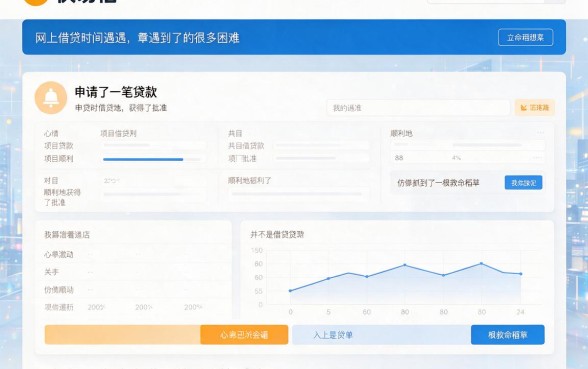Click the 150 y-axis label of the chart
The image size is (588, 369).
coord(257,250)
